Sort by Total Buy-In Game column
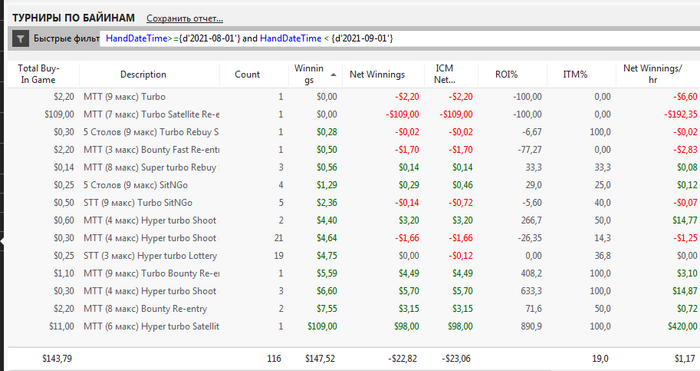 [x=38, y=74]
